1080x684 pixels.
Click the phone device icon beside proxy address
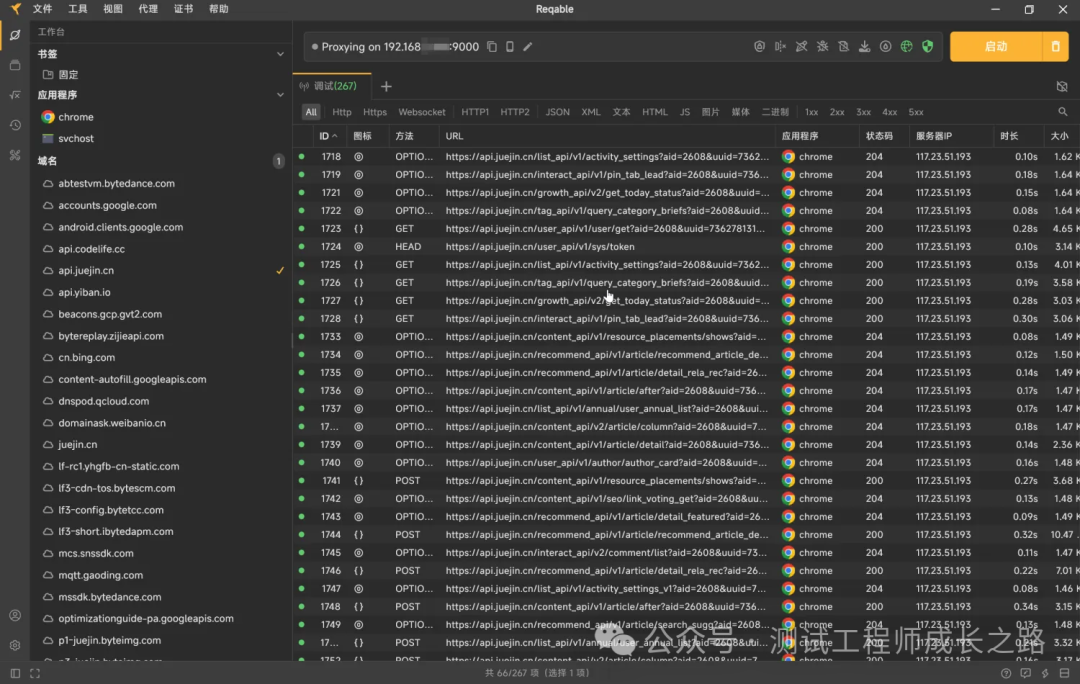click(x=510, y=47)
